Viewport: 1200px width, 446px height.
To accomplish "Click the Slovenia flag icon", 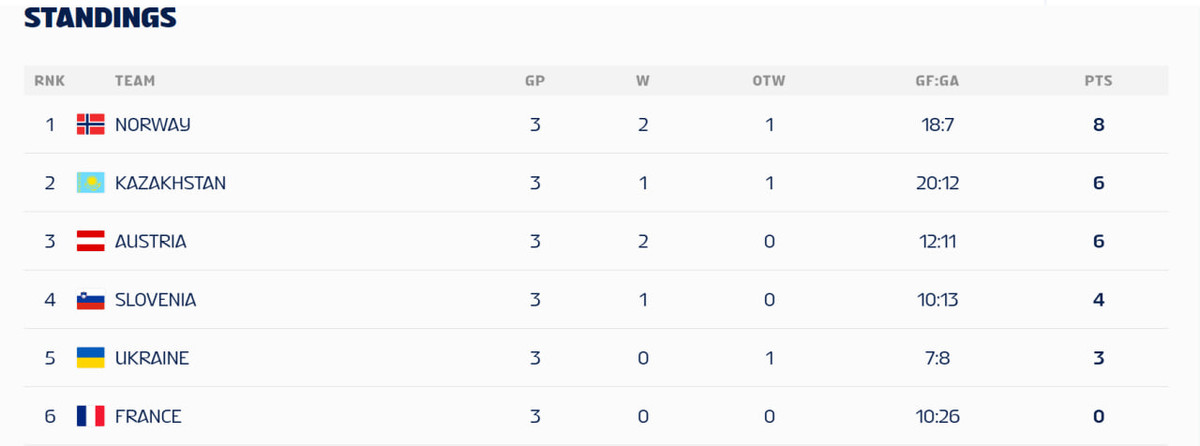I will pos(90,300).
